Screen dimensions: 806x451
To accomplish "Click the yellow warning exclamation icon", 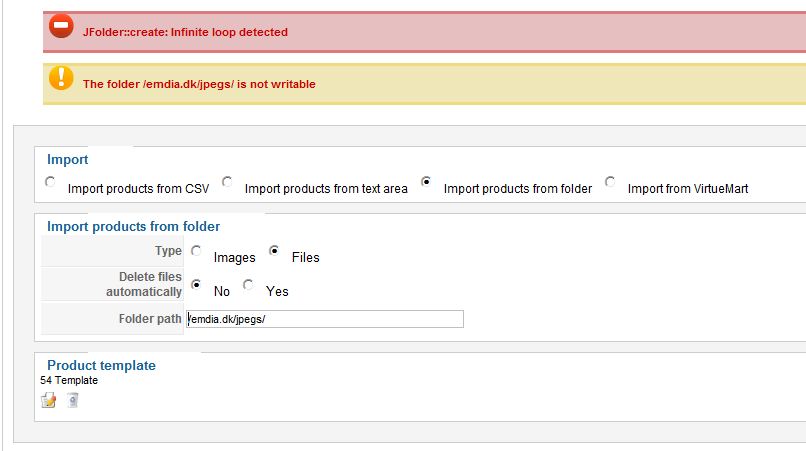I will click(x=61, y=78).
